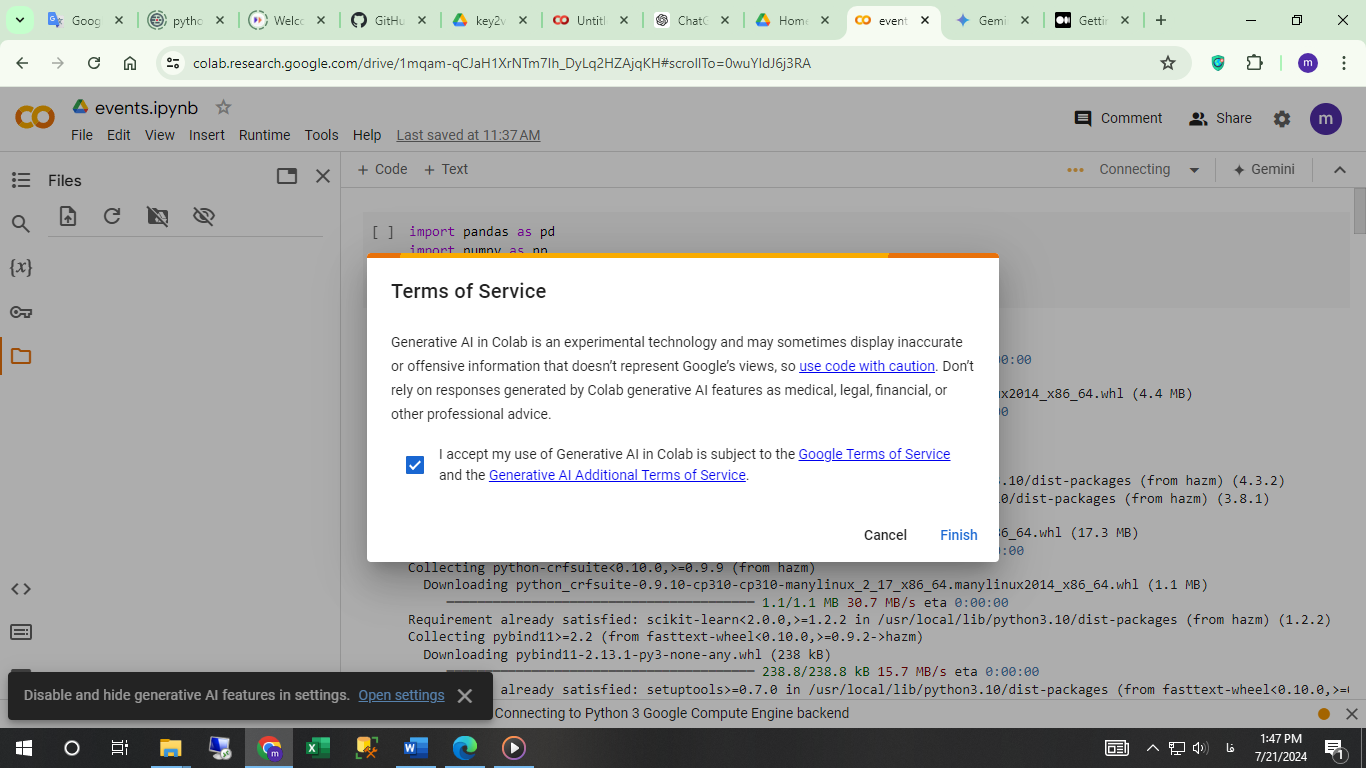
Task: Switch to the ChatGPT browser tab
Action: 693,20
